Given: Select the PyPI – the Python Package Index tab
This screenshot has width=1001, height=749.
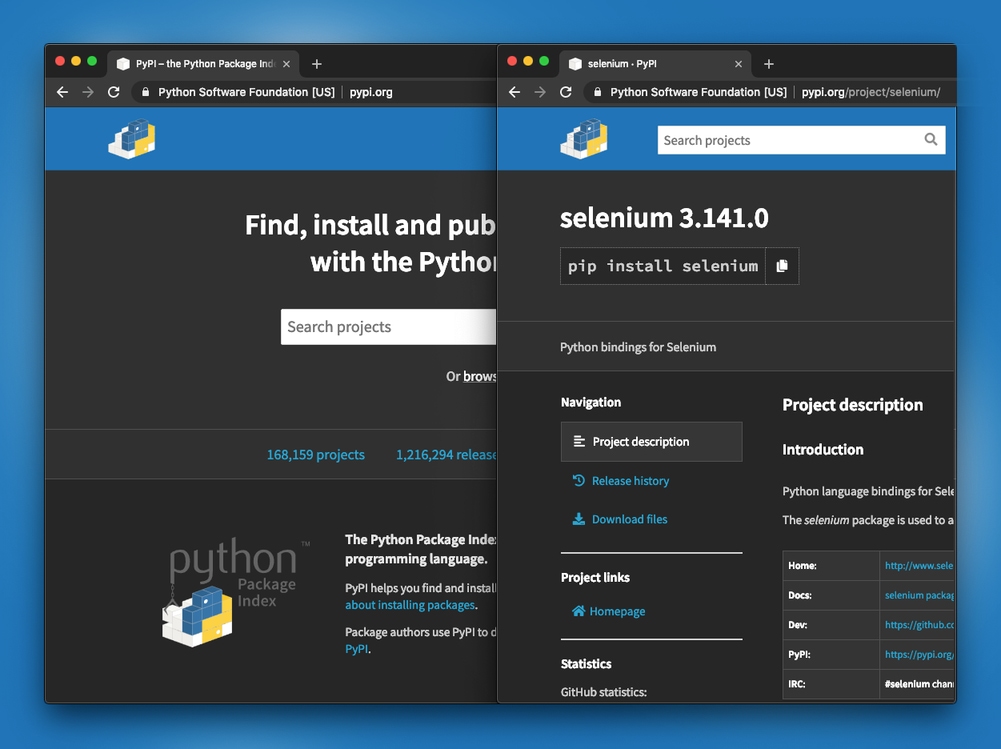Looking at the screenshot, I should [202, 64].
